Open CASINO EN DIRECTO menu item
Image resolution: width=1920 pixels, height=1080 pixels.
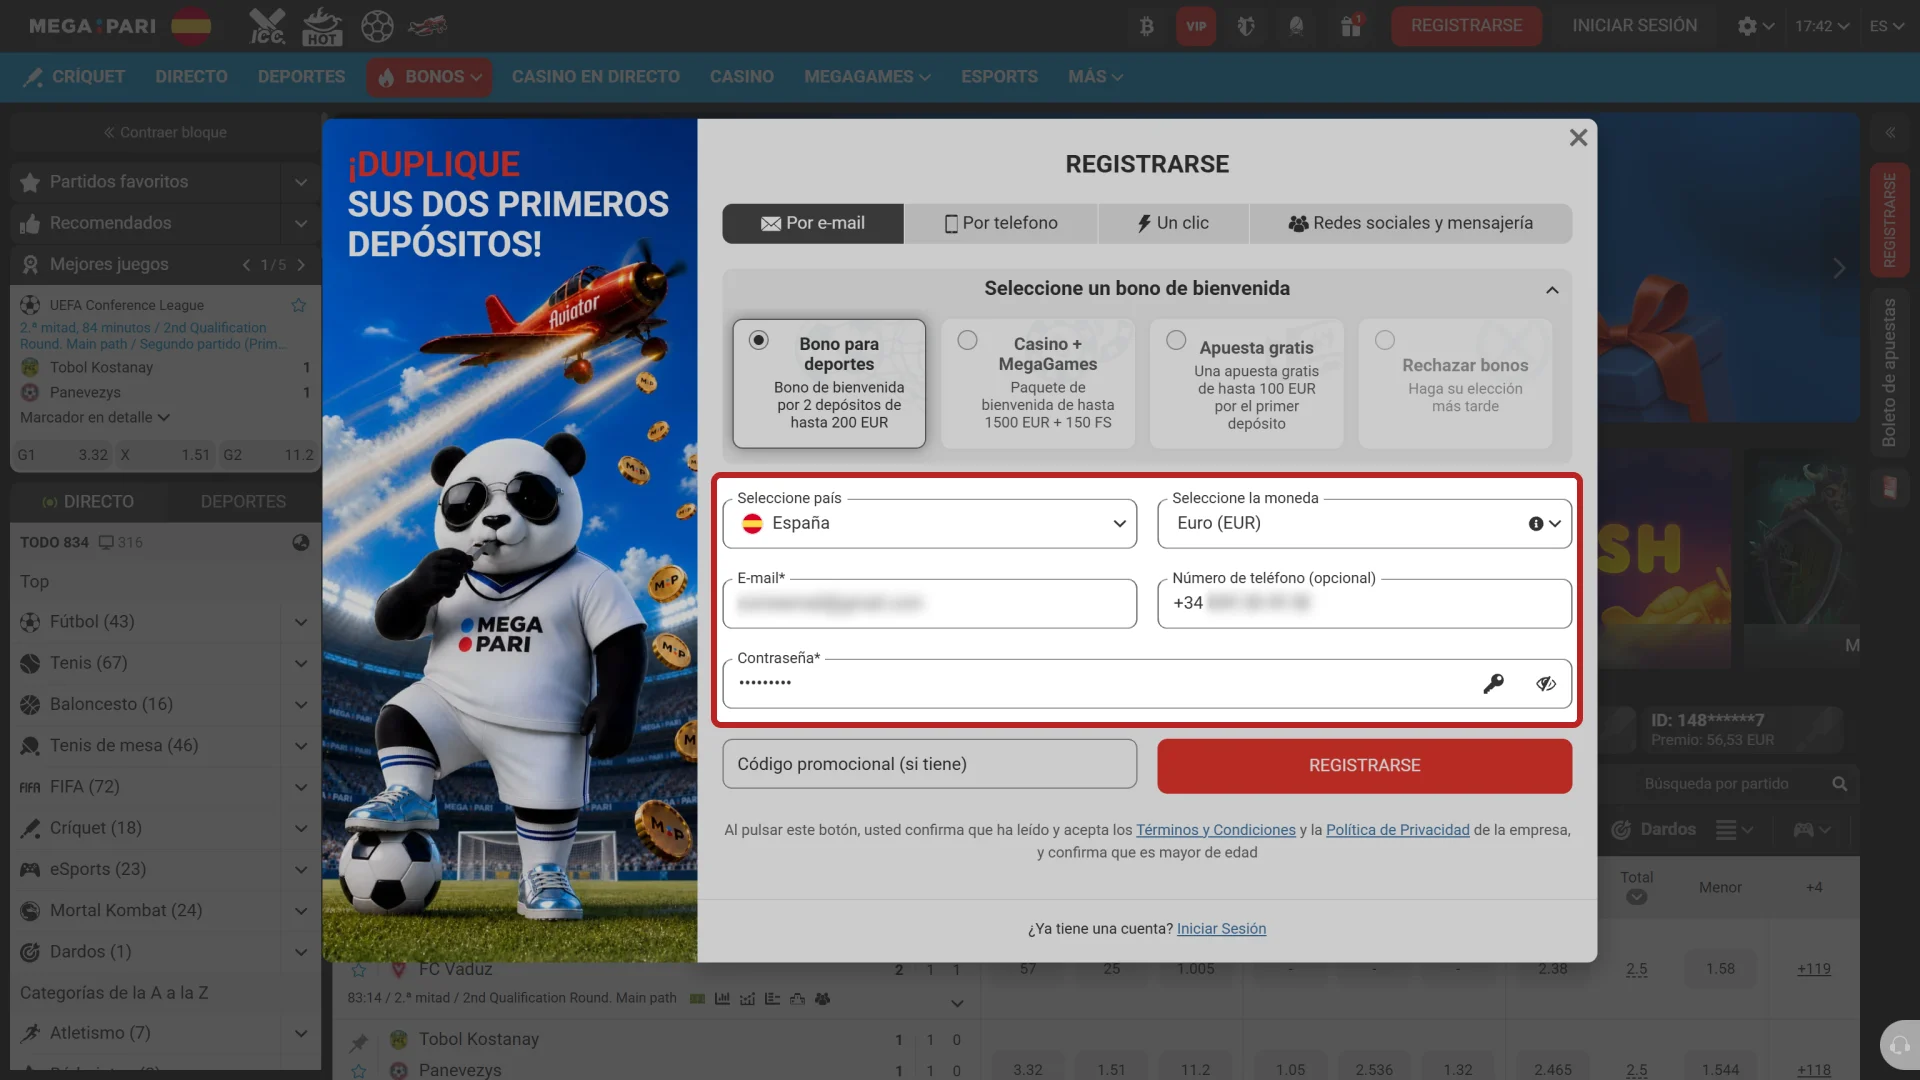pyautogui.click(x=595, y=77)
